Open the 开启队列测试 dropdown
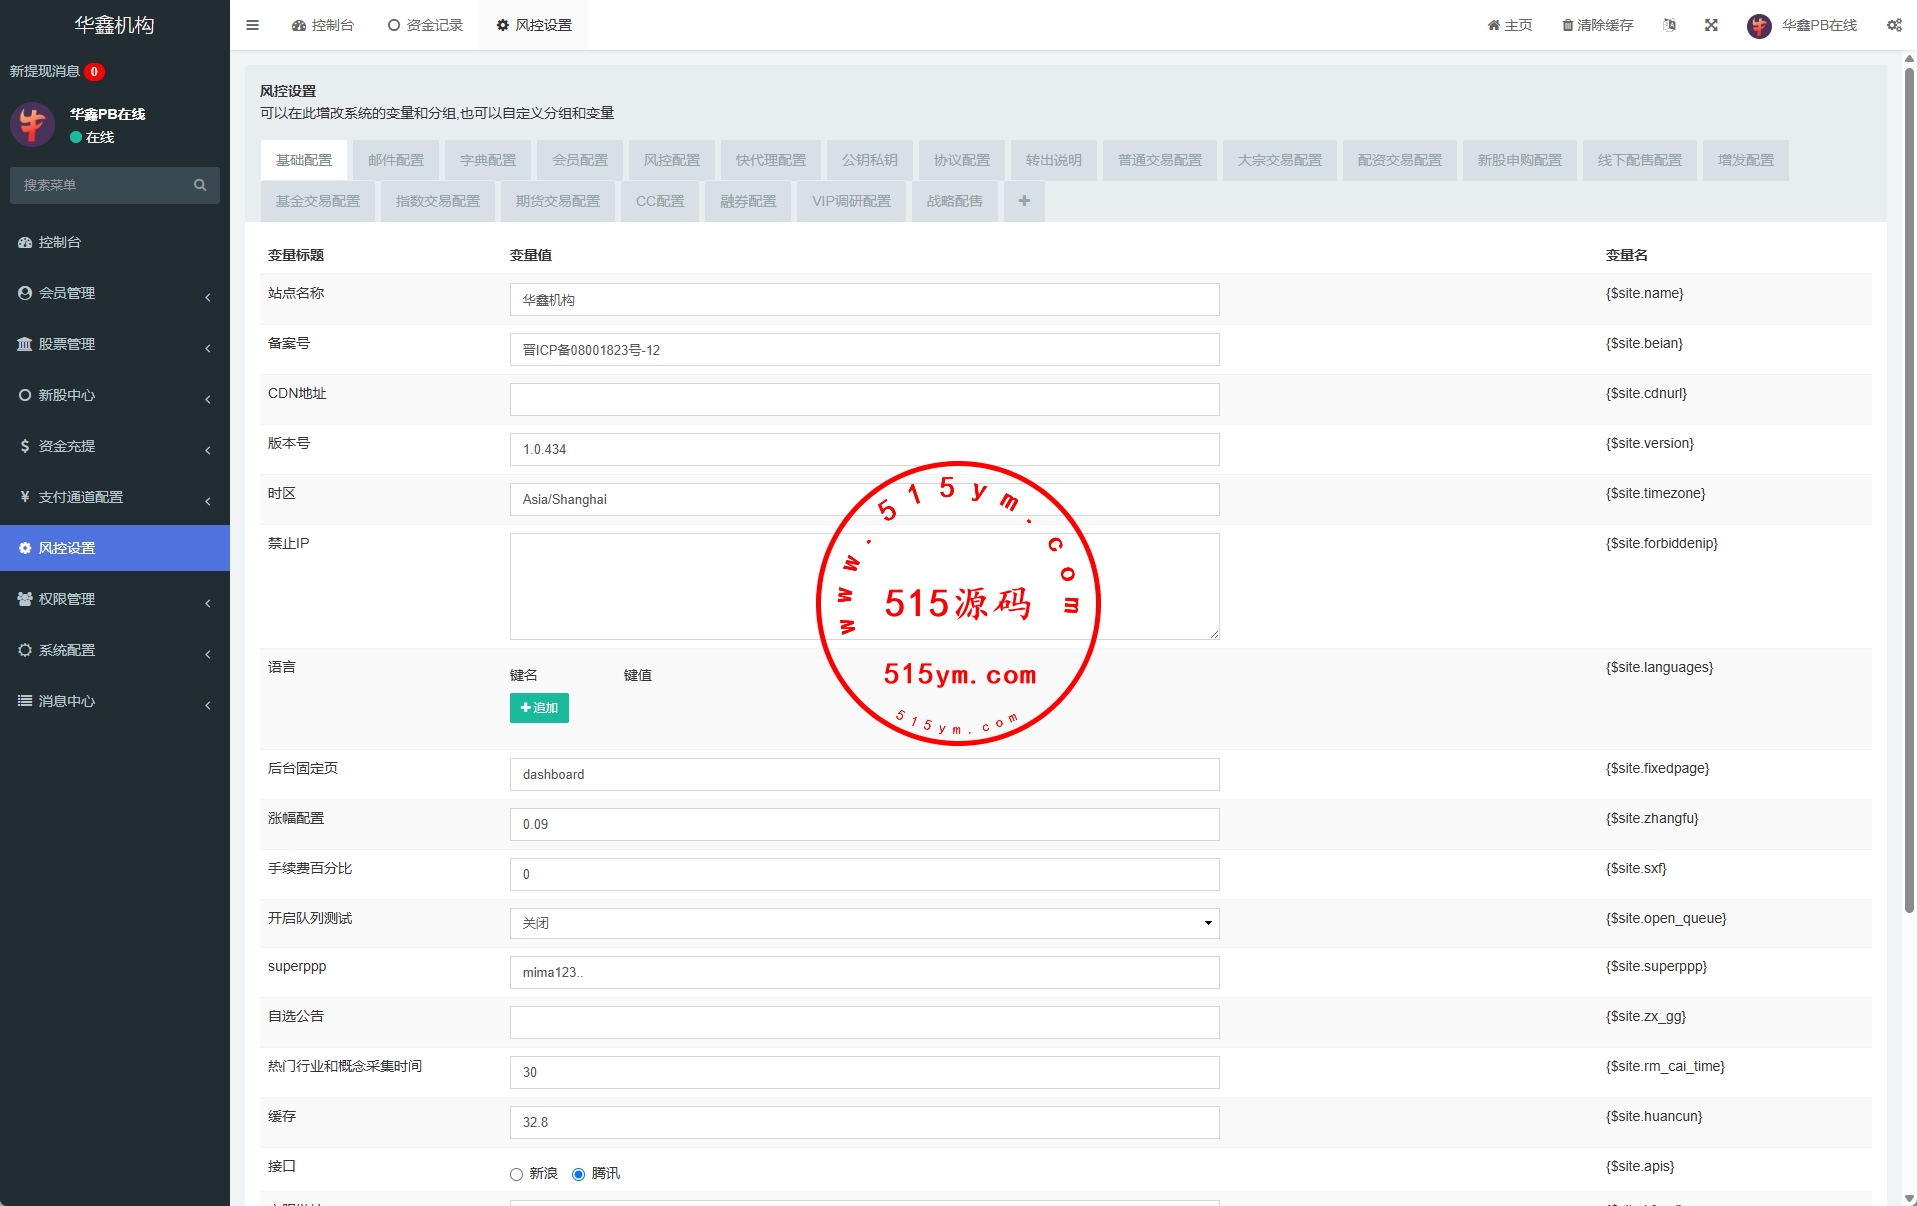 (x=864, y=923)
